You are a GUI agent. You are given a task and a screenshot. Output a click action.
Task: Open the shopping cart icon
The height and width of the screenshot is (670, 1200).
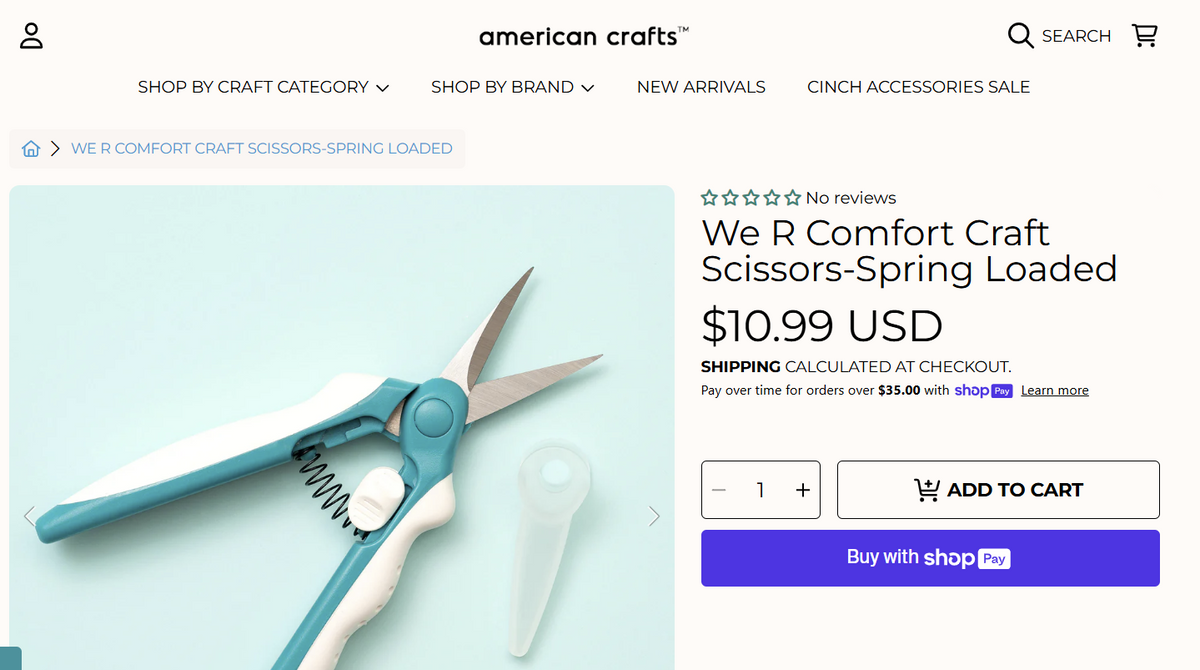pos(1145,35)
